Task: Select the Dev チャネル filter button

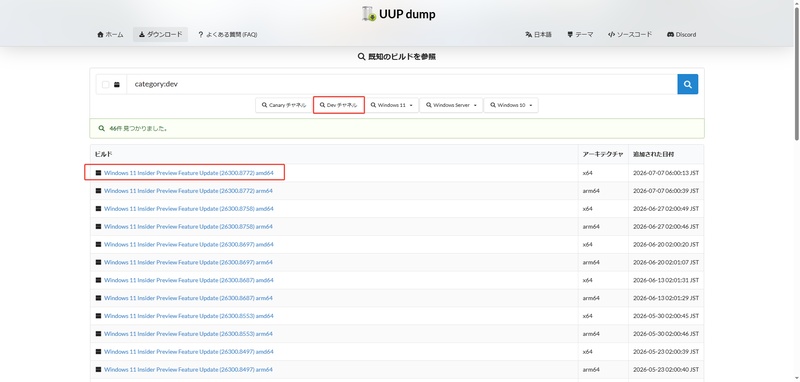Action: [339, 105]
